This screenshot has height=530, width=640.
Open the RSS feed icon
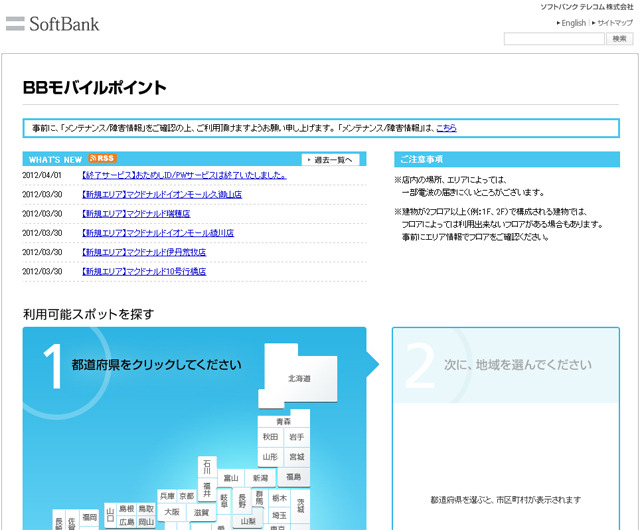click(x=102, y=158)
